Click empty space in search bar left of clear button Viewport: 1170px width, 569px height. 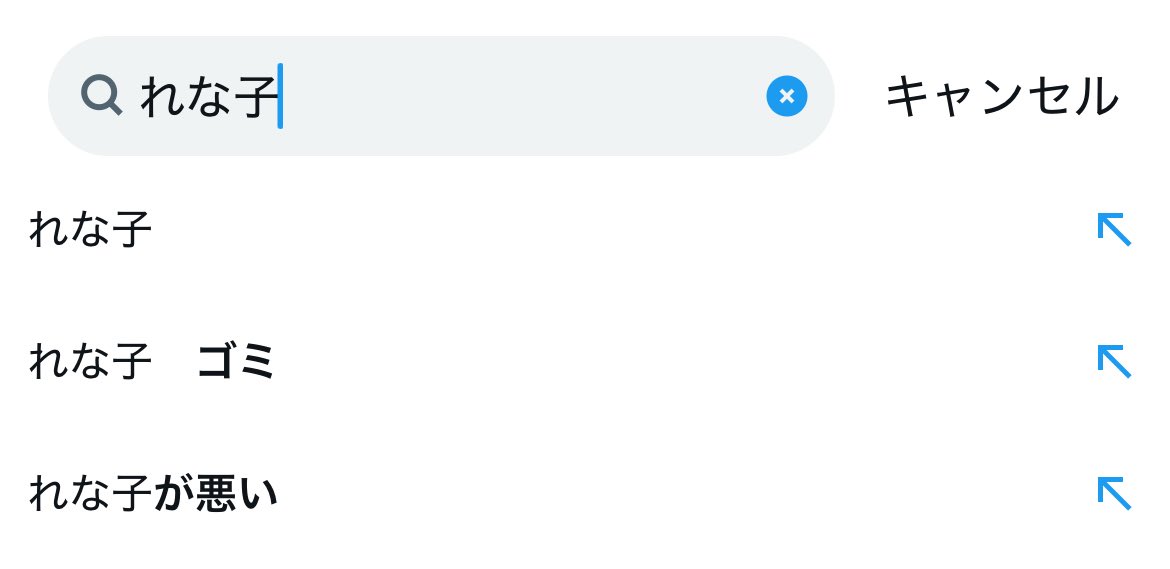[520, 96]
